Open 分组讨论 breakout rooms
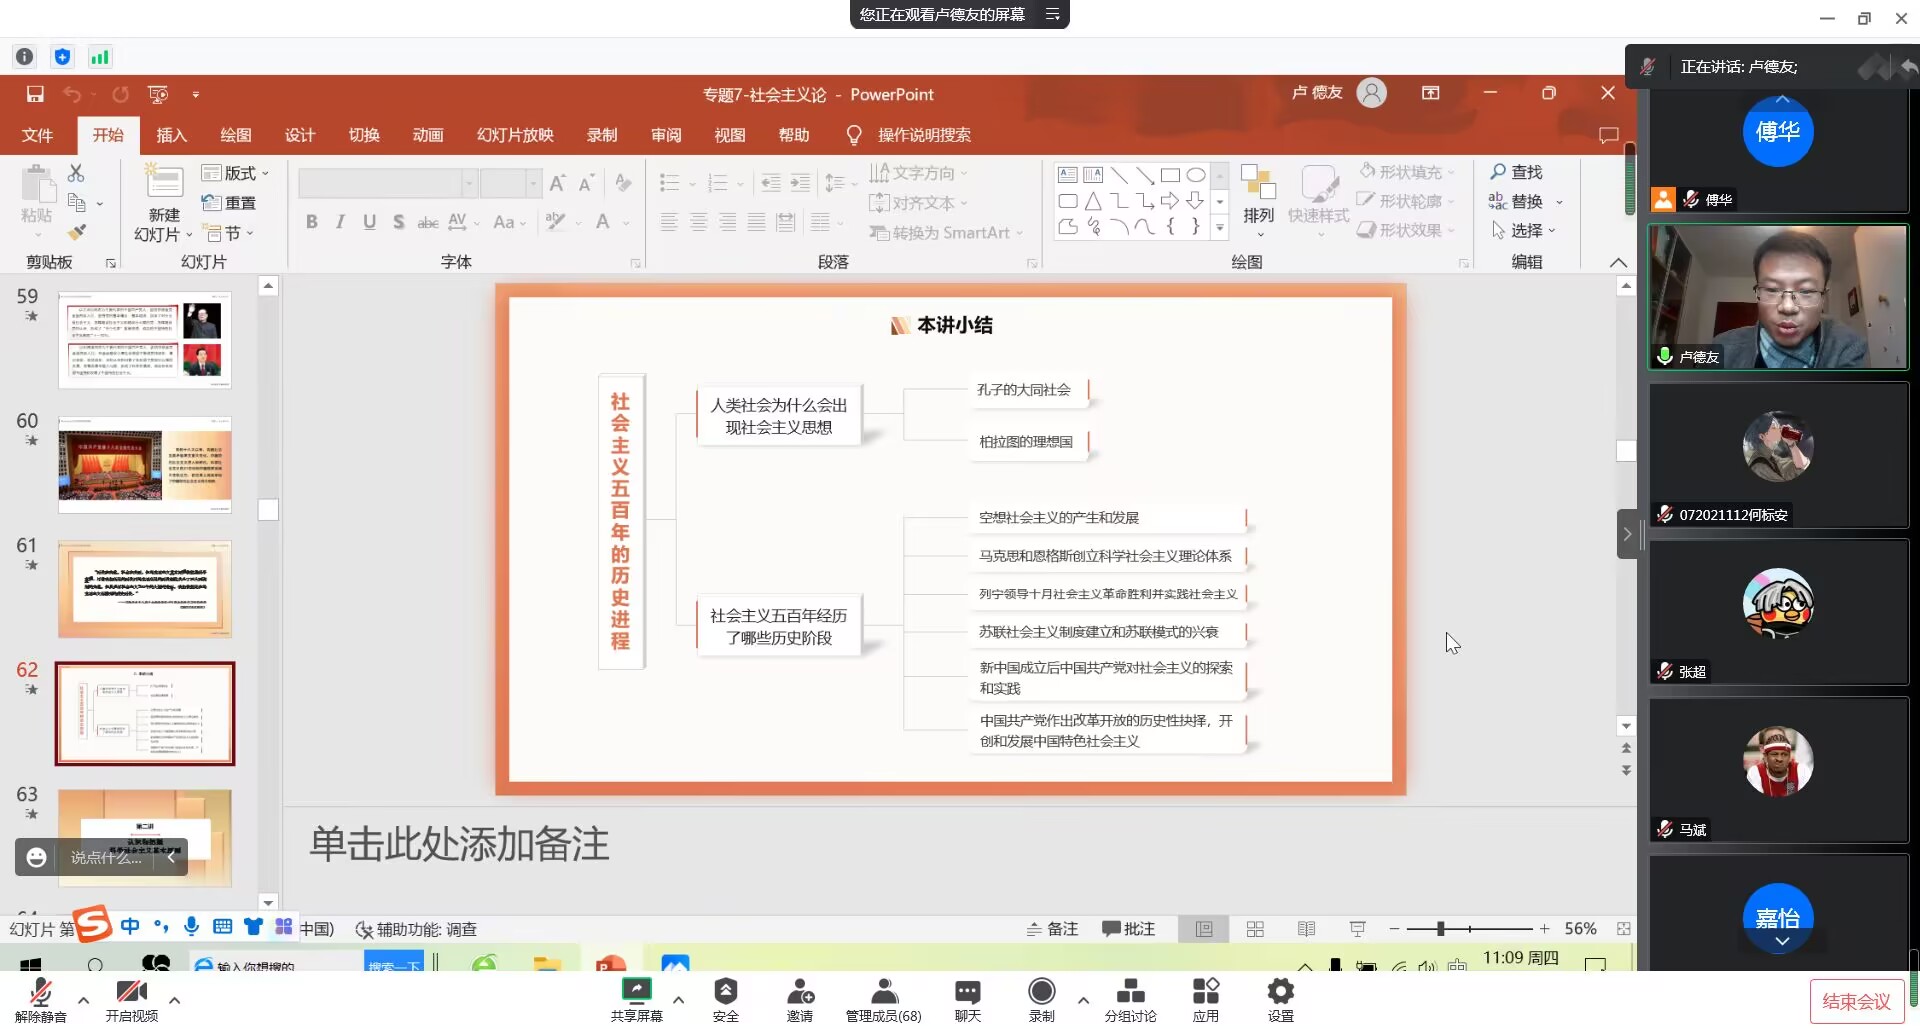 click(1131, 1000)
